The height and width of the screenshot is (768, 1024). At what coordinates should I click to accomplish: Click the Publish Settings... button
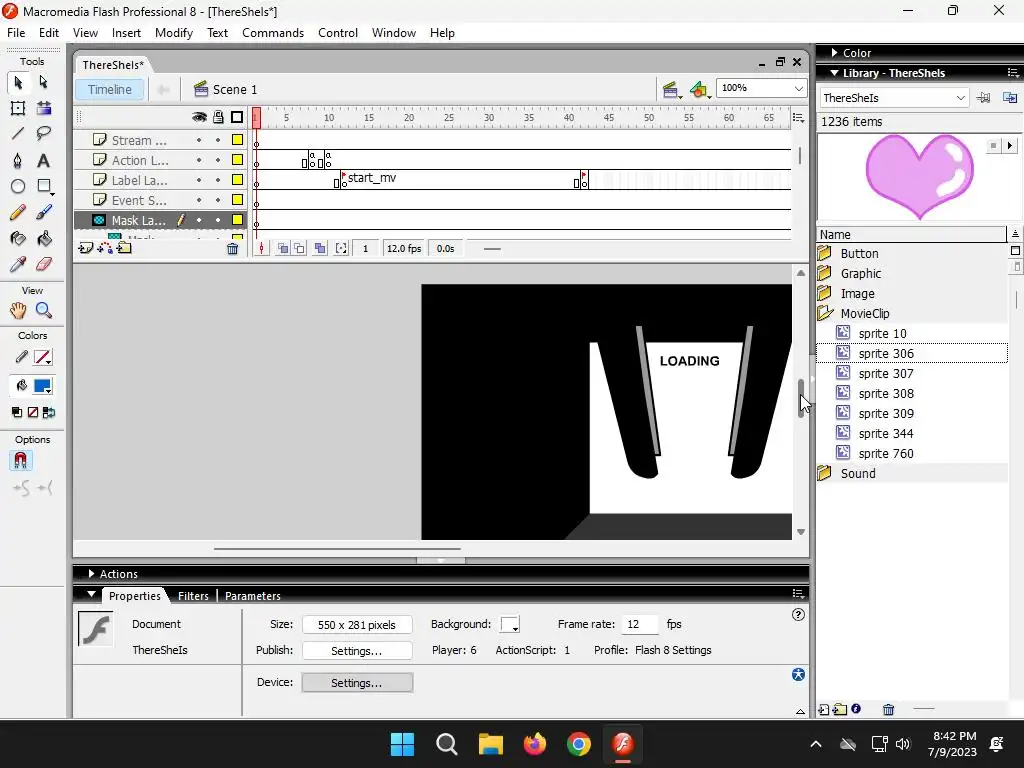click(357, 650)
